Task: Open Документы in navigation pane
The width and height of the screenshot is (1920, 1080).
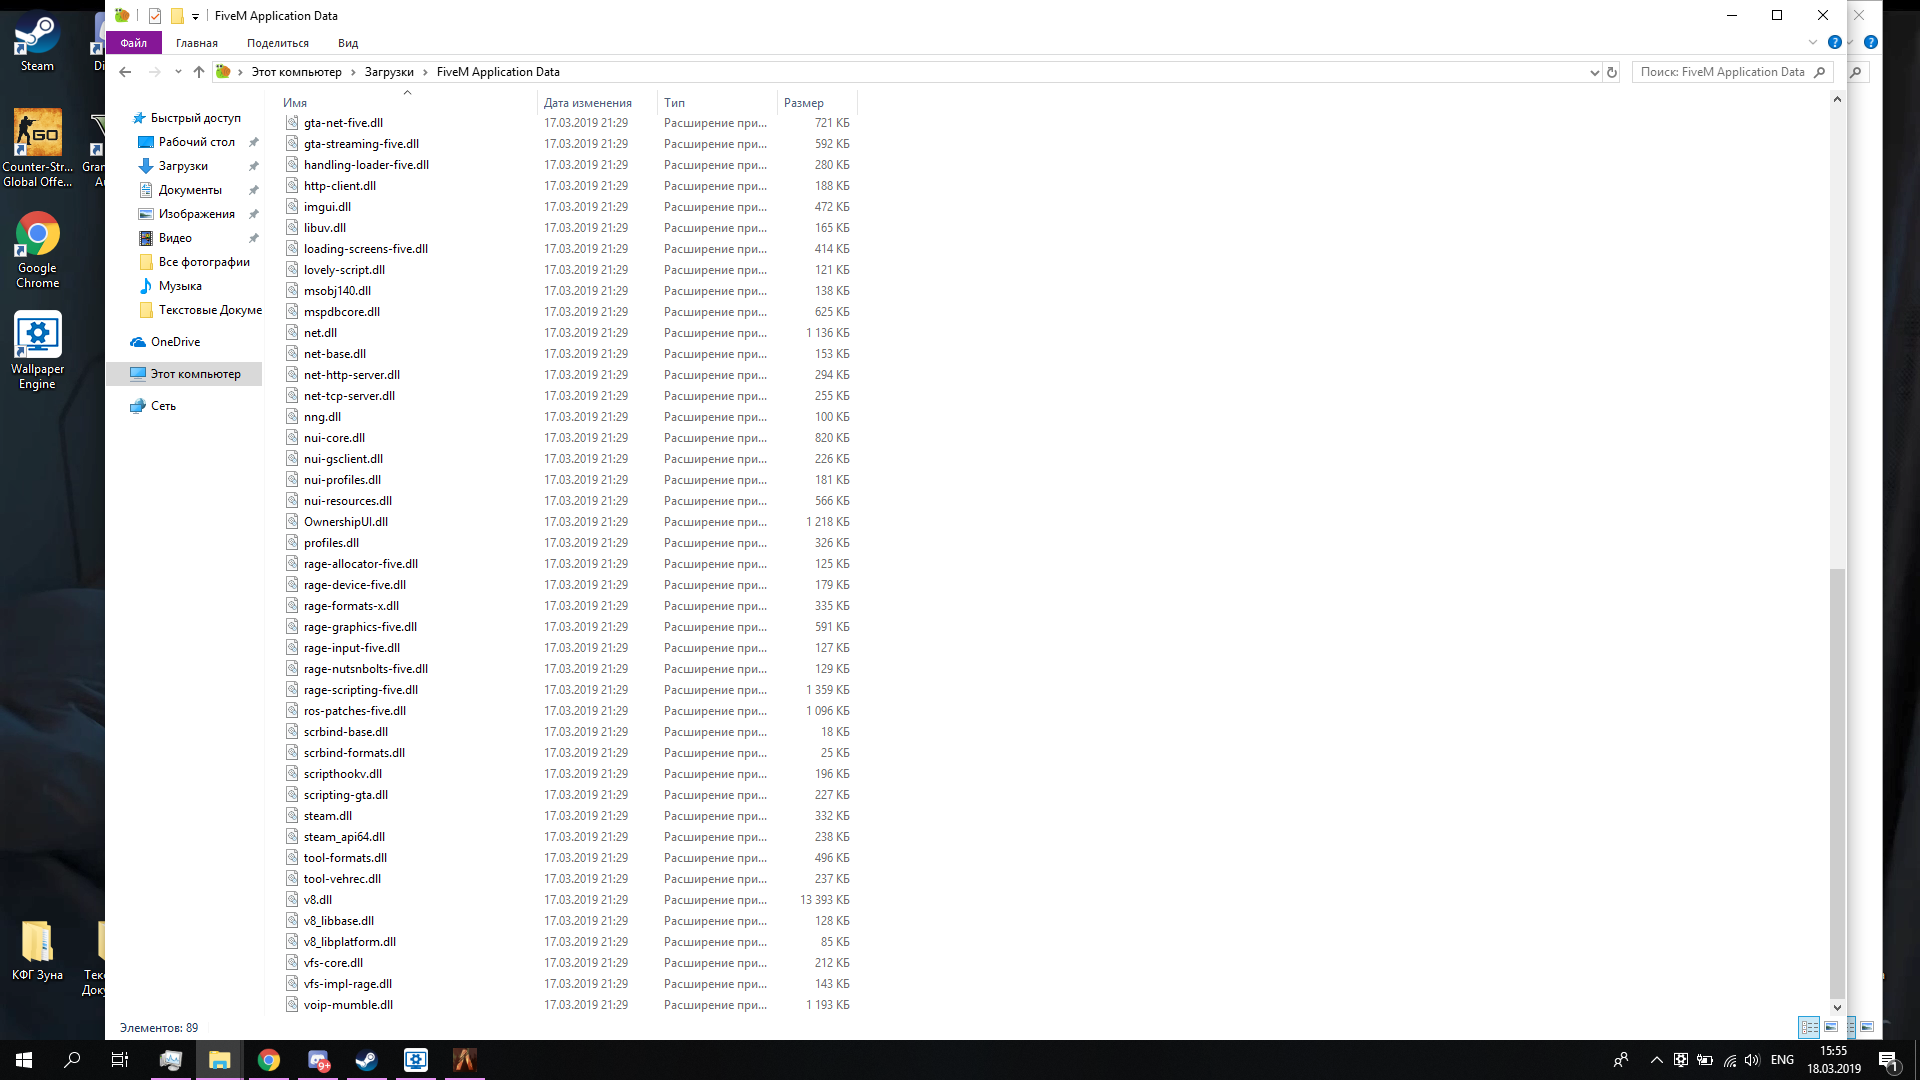Action: (x=190, y=190)
